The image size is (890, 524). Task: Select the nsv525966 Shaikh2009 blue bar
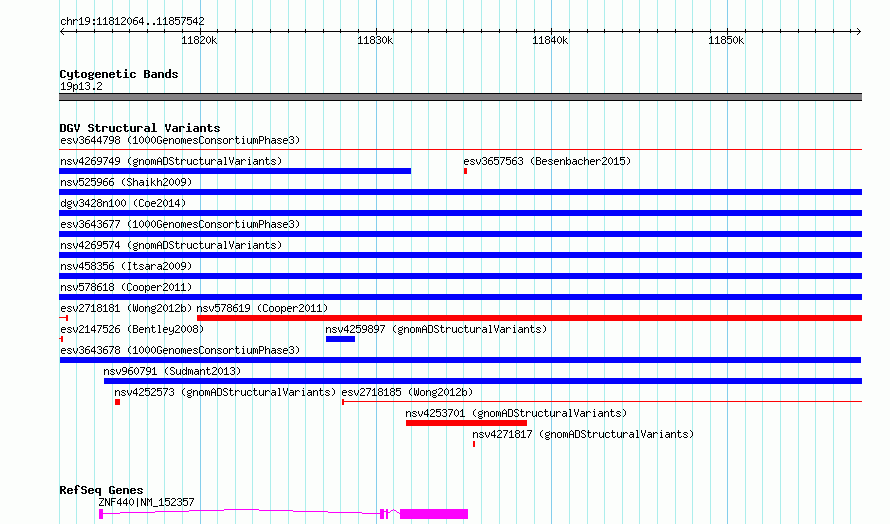point(460,192)
